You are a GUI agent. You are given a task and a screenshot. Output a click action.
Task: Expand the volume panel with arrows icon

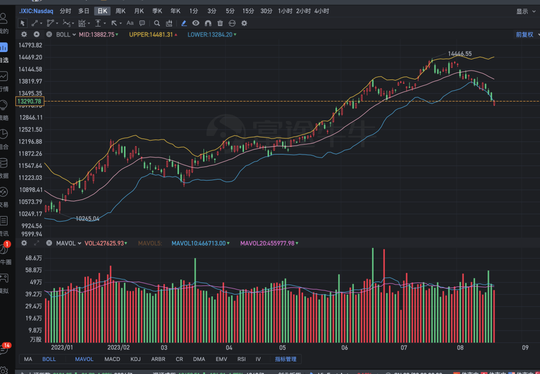click(37, 243)
